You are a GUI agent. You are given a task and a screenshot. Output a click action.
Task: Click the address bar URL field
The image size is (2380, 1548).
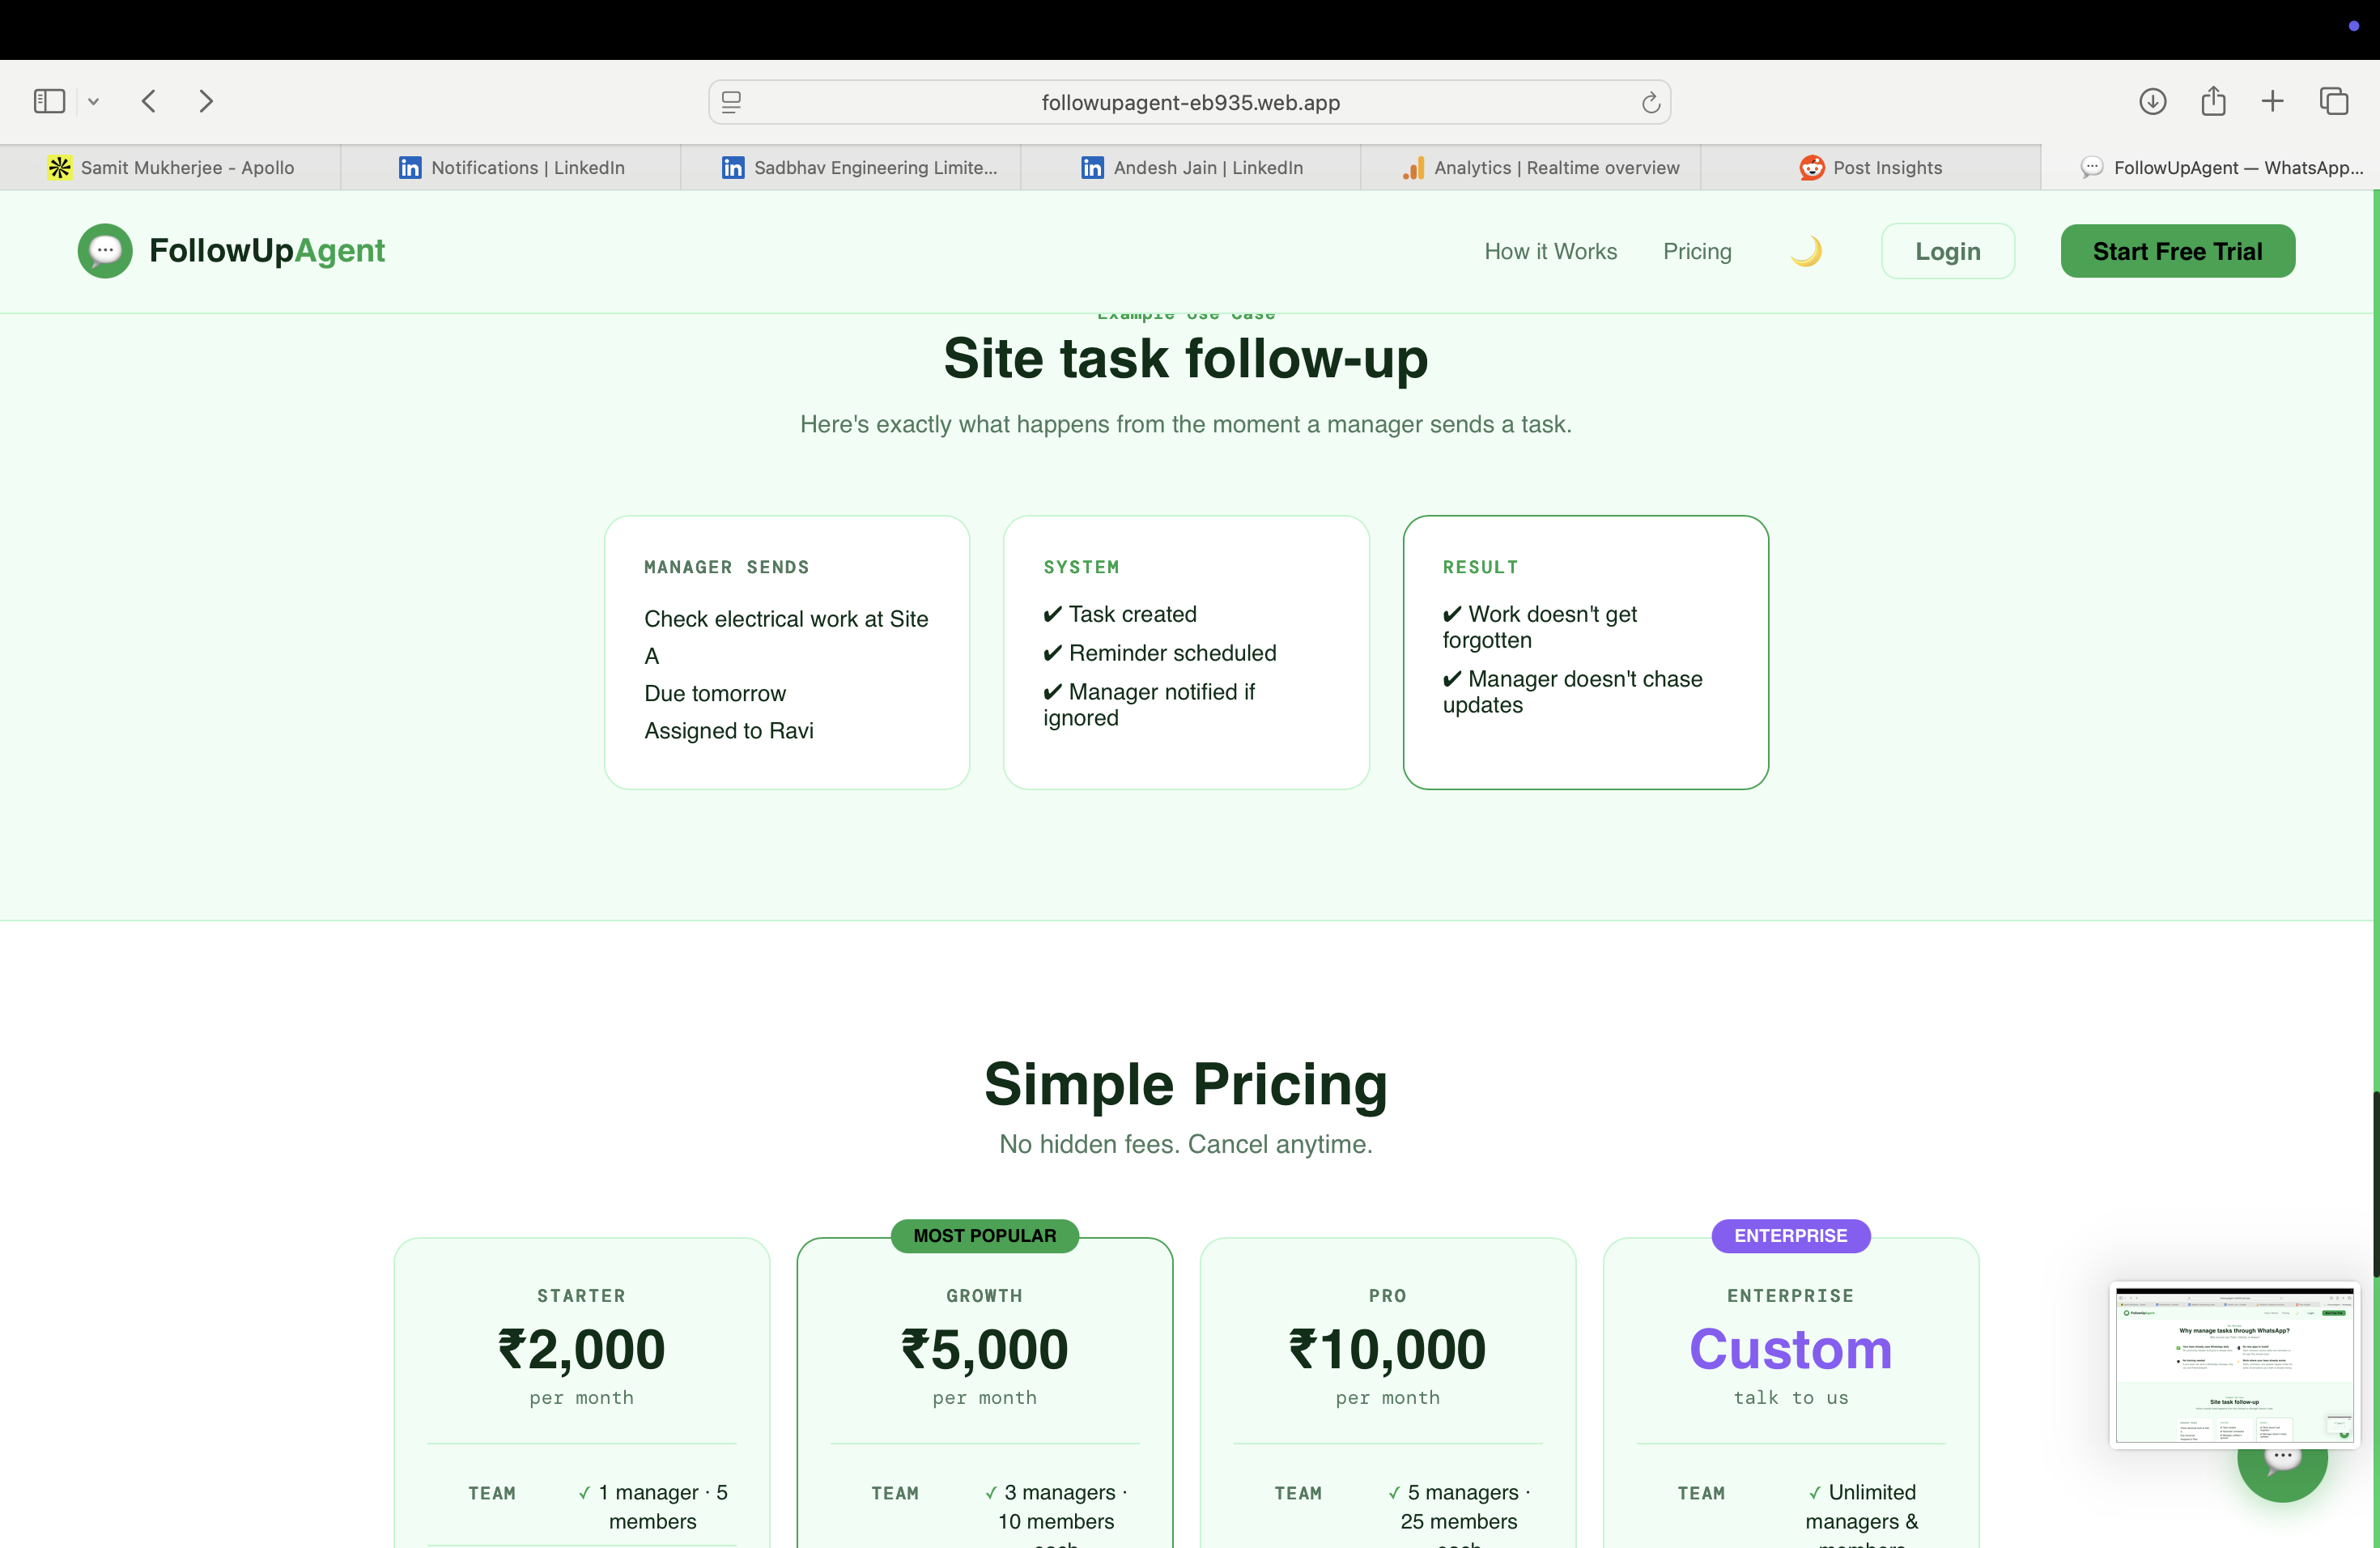[1190, 102]
